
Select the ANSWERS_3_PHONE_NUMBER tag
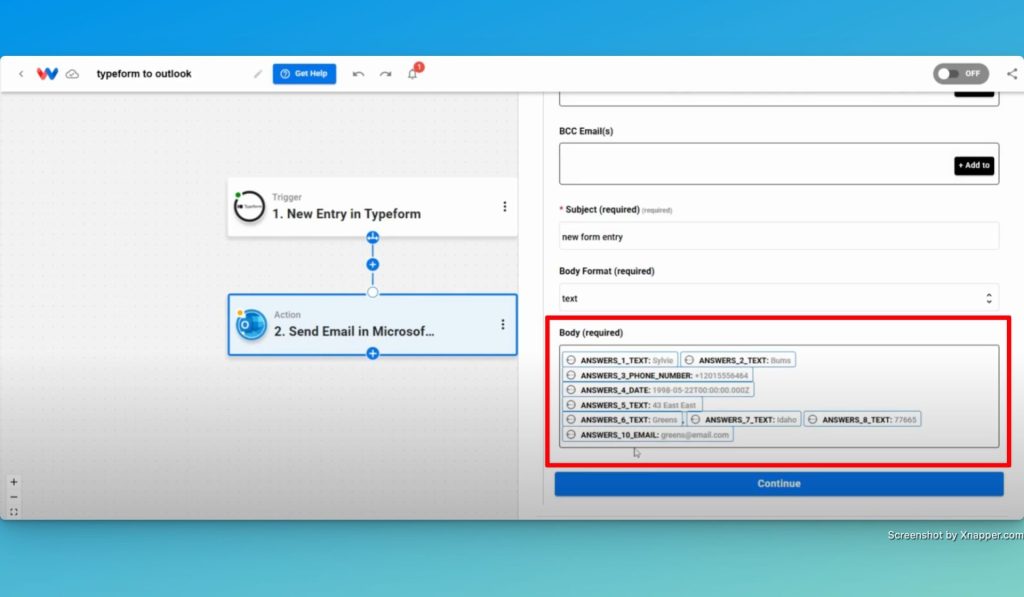tap(658, 376)
